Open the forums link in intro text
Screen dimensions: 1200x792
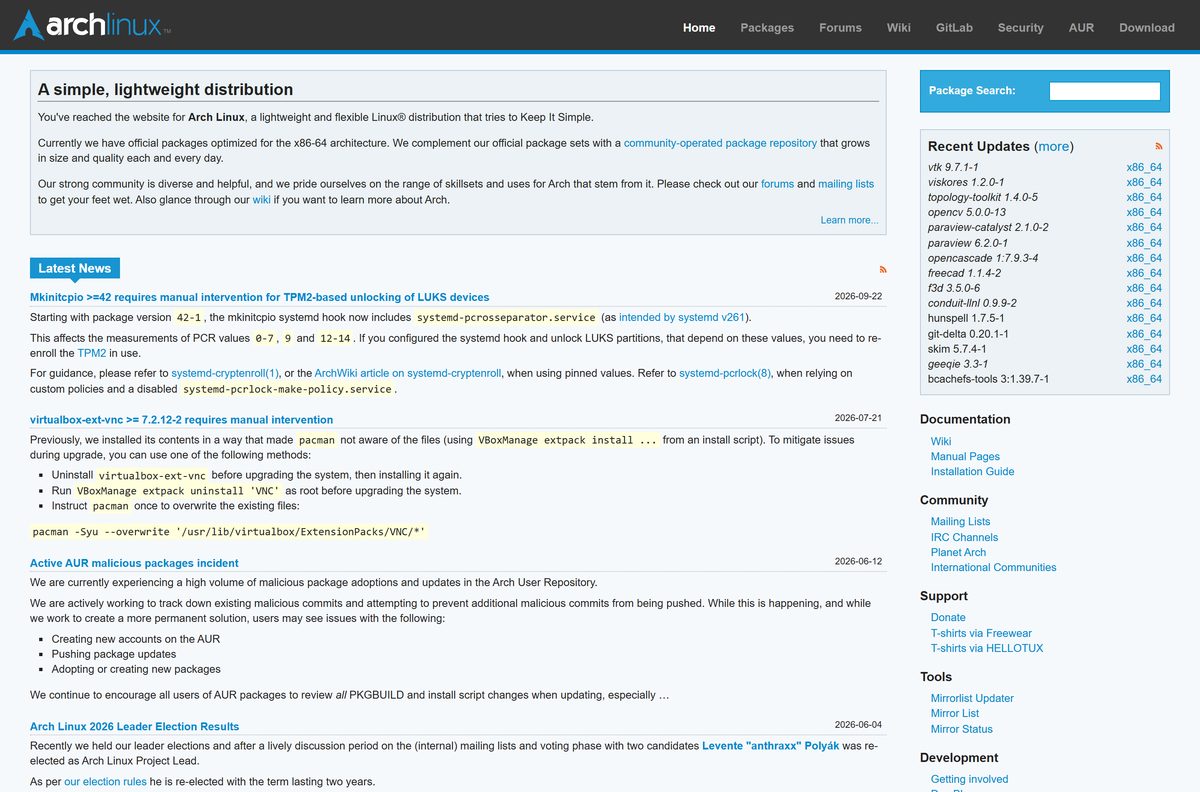pyautogui.click(x=777, y=184)
